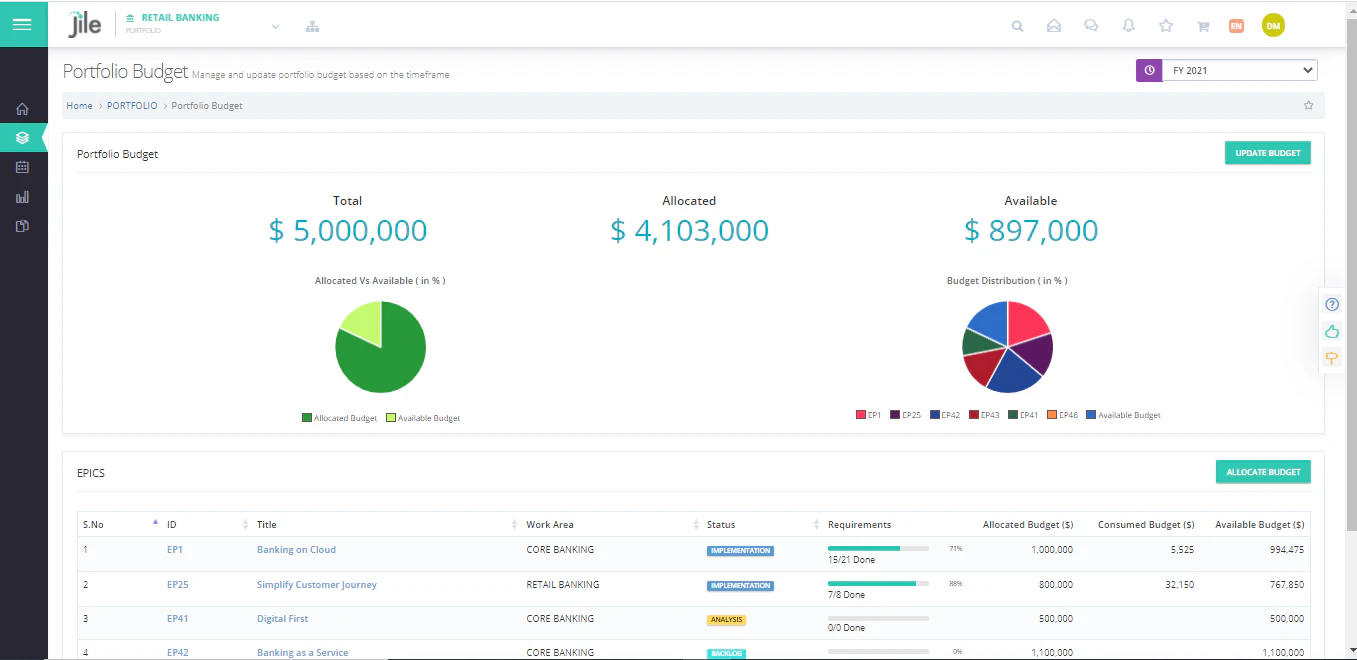Image resolution: width=1357 pixels, height=660 pixels.
Task: Open the reports bar-chart icon in sidebar
Action: pyautogui.click(x=24, y=197)
